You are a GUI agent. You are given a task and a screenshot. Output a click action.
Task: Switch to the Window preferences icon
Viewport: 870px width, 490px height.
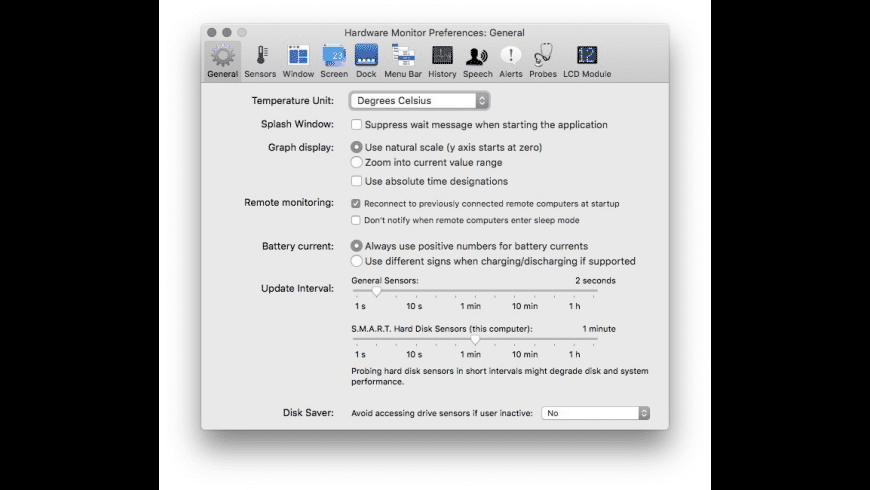pyautogui.click(x=298, y=55)
